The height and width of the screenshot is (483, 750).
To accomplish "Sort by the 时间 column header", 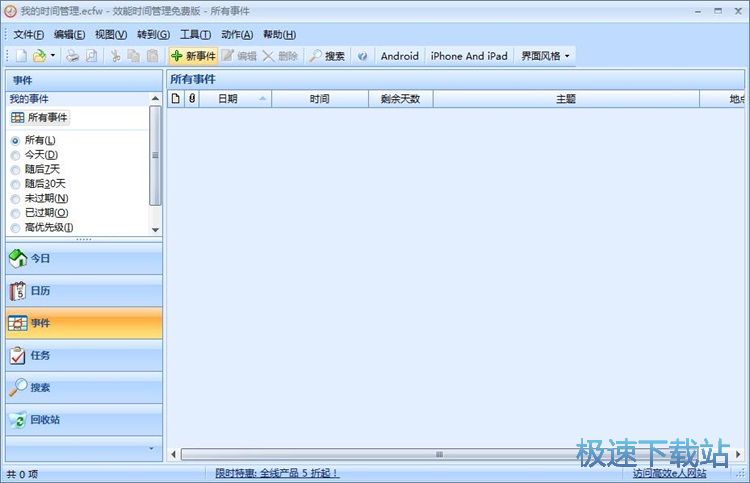I will pos(320,99).
